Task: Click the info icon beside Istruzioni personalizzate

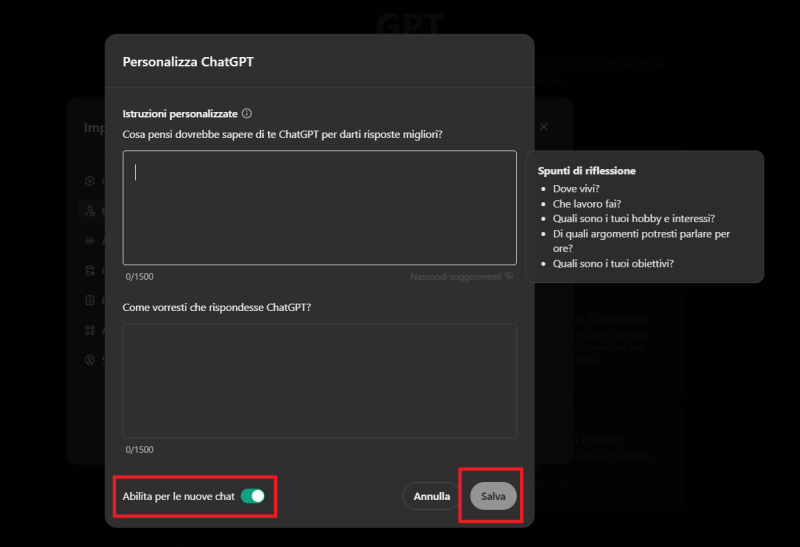Action: [x=247, y=114]
